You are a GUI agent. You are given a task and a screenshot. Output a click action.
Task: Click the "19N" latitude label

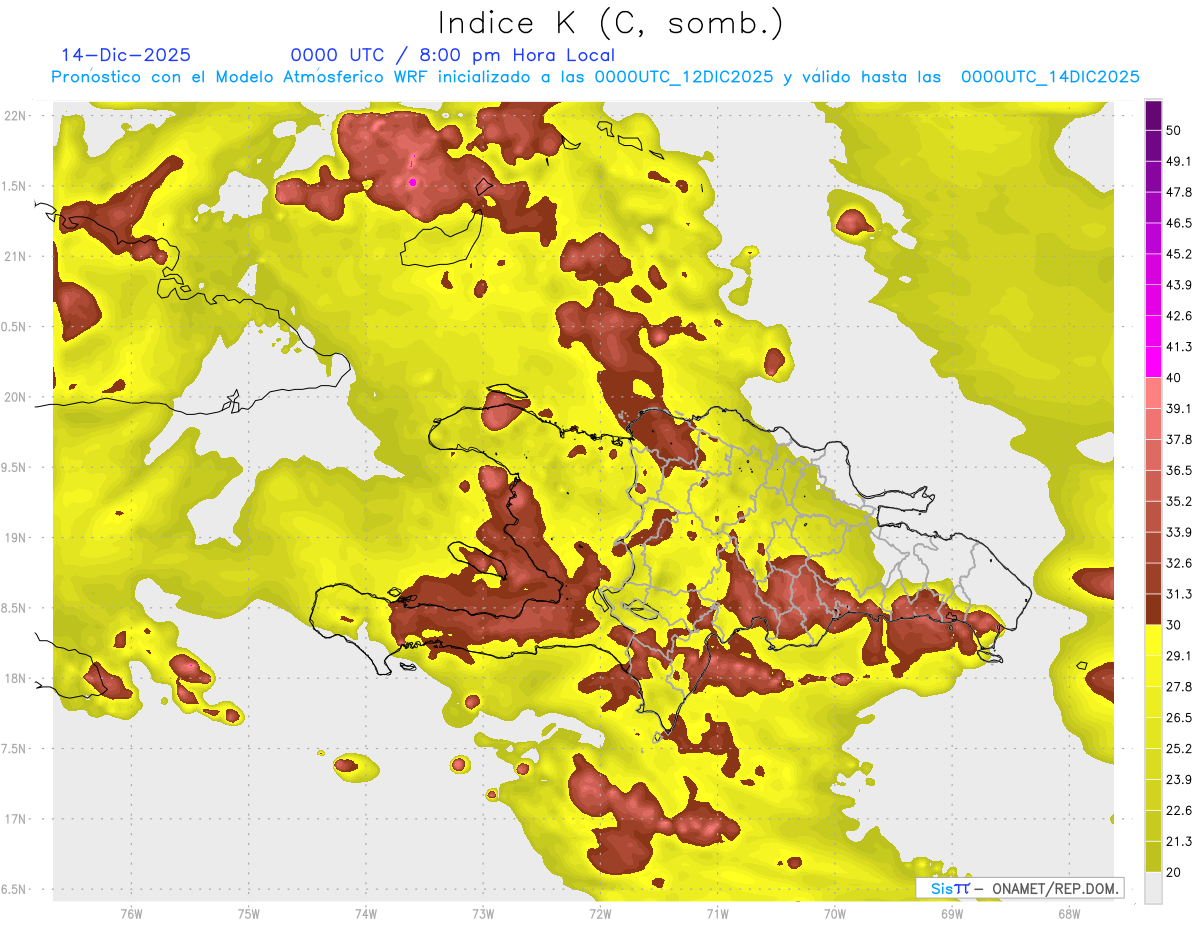tap(15, 538)
